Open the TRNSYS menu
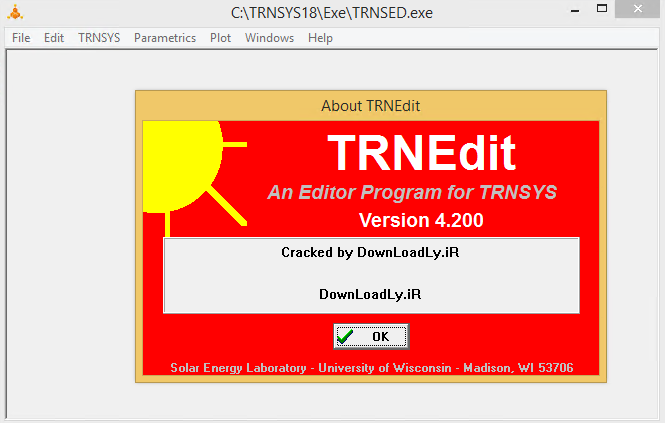 click(99, 38)
